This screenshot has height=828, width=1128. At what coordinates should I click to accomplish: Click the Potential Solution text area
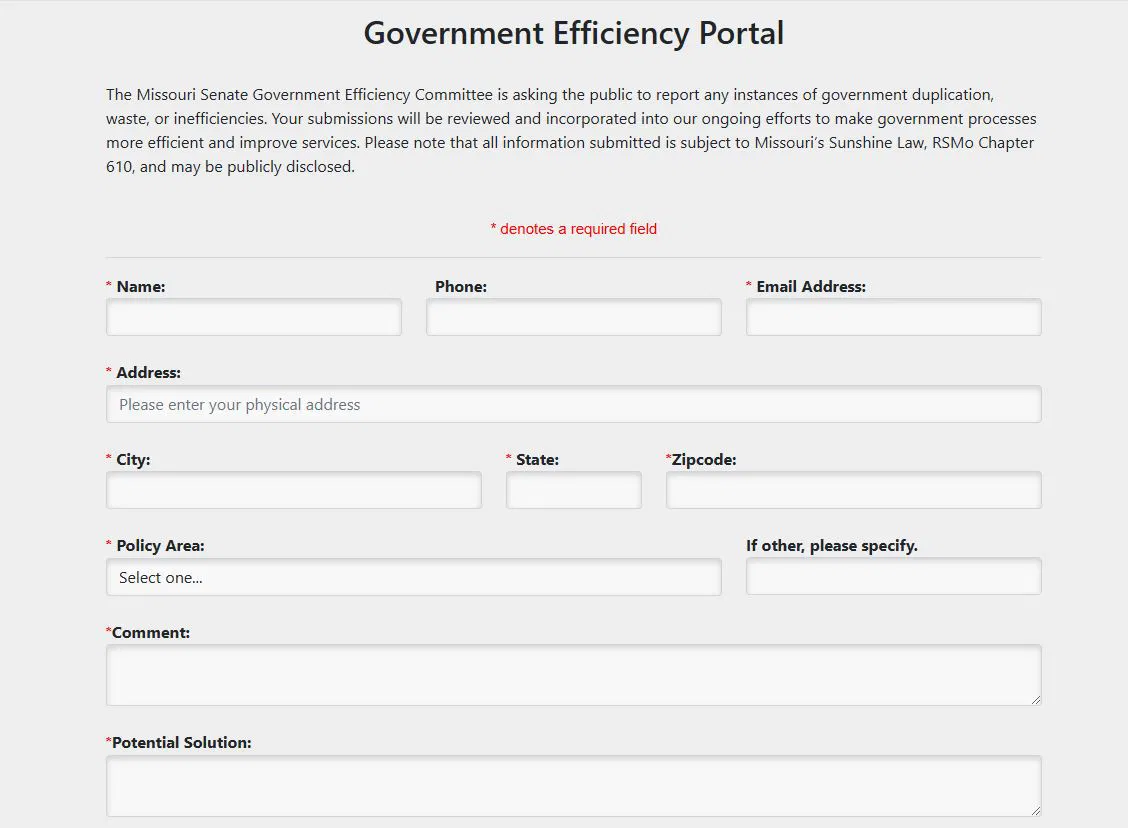[x=573, y=786]
